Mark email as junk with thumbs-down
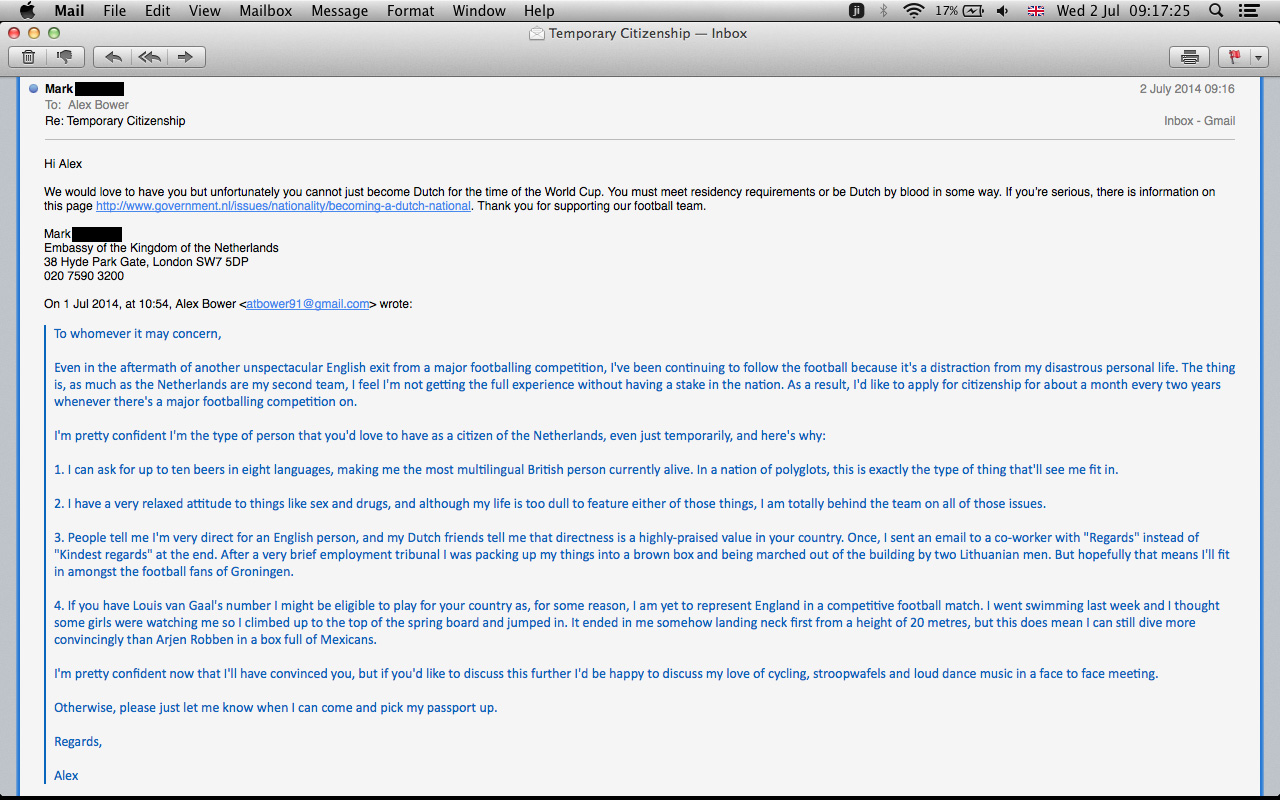1280x800 pixels. tap(65, 57)
